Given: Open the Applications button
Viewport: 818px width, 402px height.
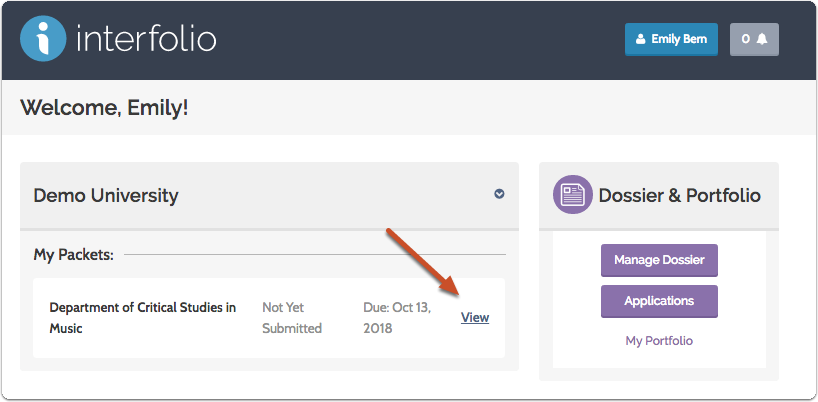Looking at the screenshot, I should click(x=659, y=301).
